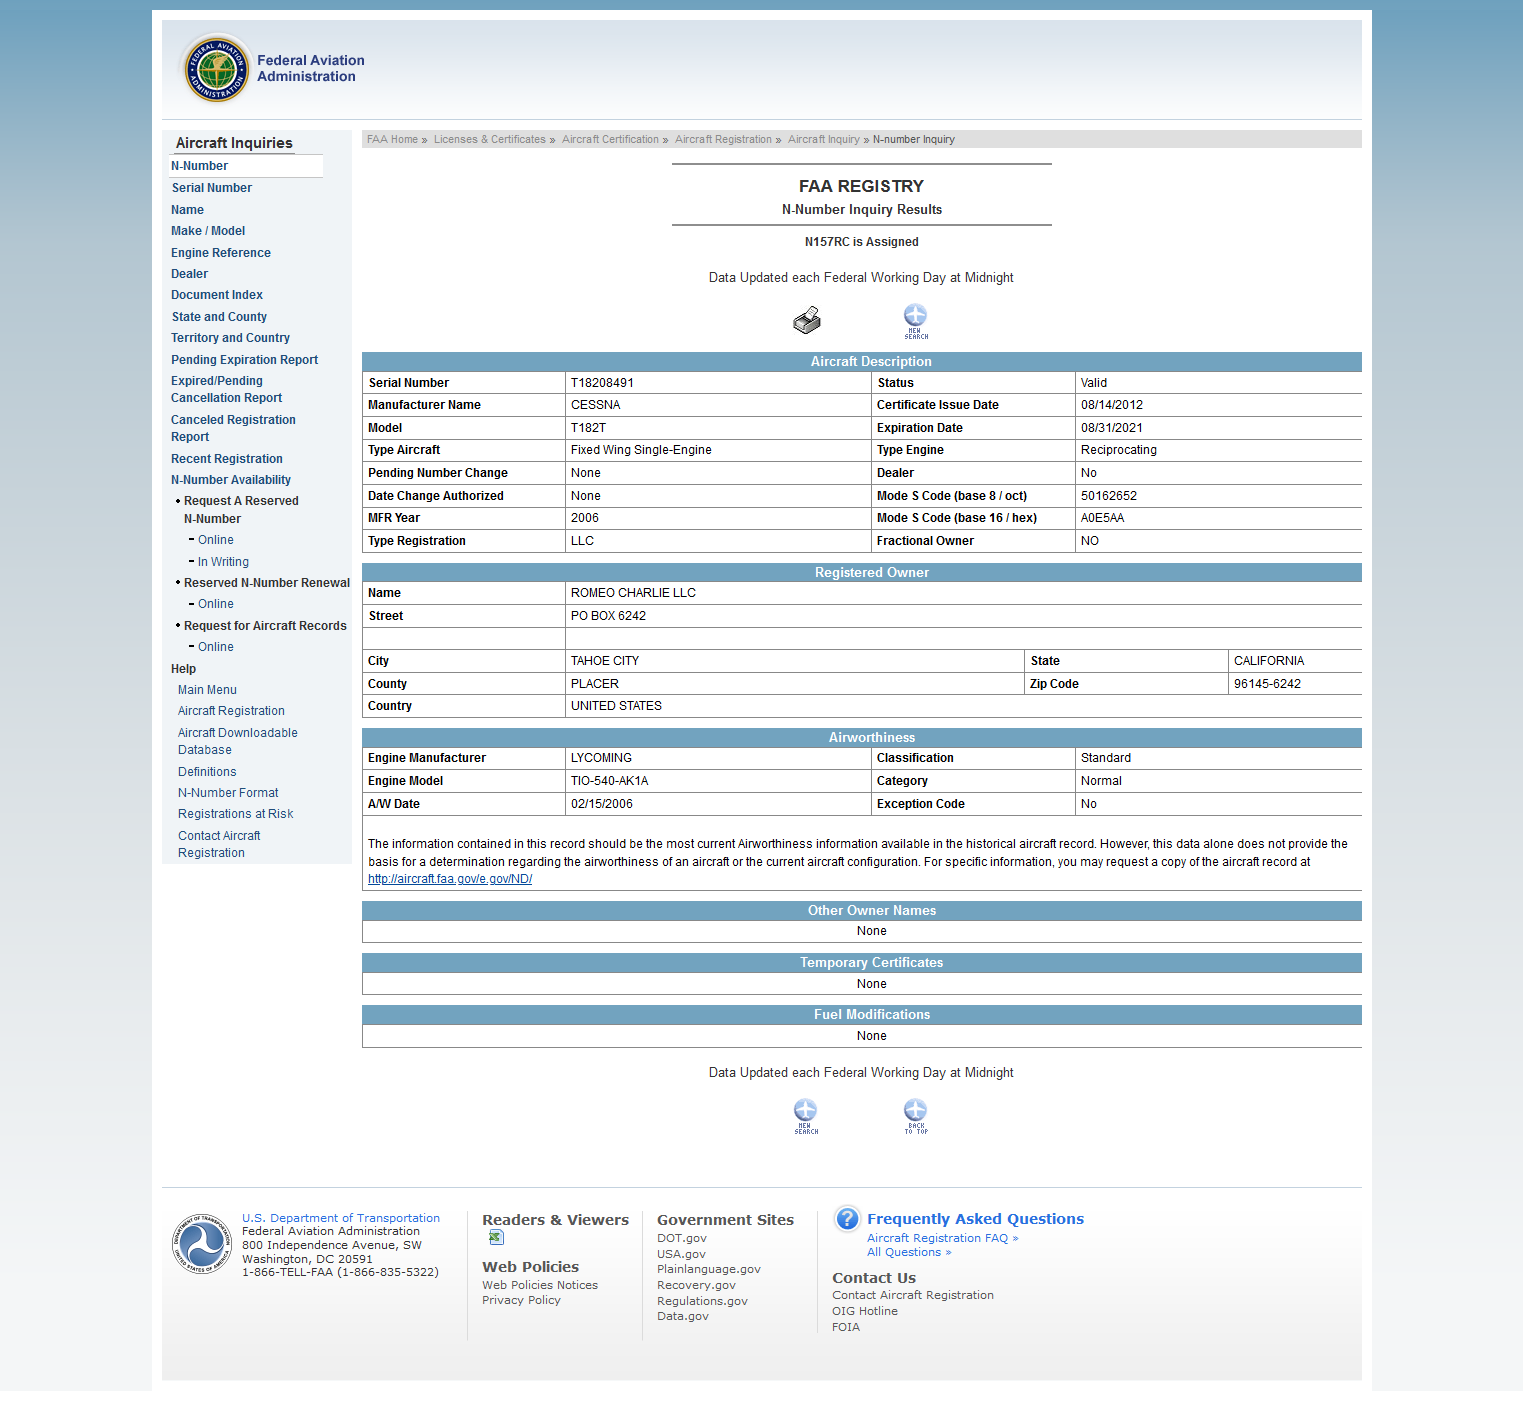This screenshot has height=1401, width=1523.
Task: Open the aircraft.faa.gov/e.gov/ND/ link
Action: (x=450, y=879)
